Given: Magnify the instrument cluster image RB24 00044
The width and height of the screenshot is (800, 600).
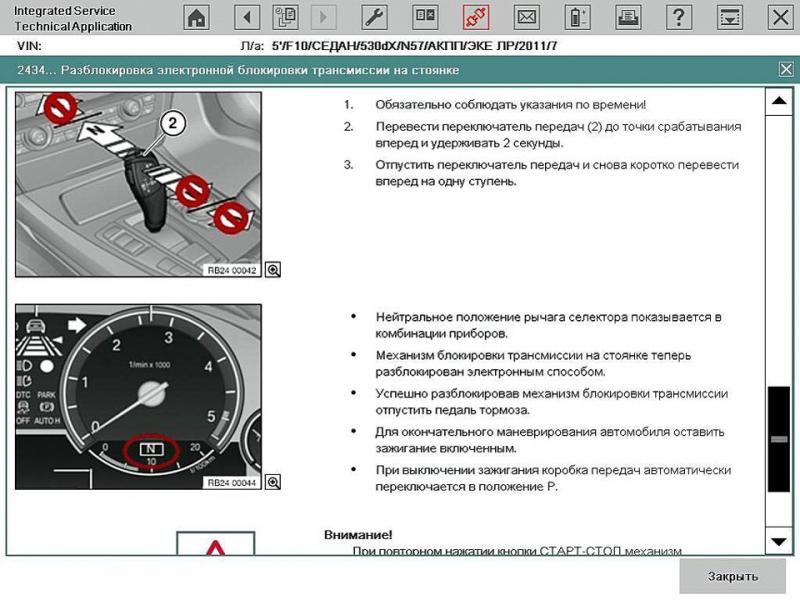Looking at the screenshot, I should [x=273, y=482].
